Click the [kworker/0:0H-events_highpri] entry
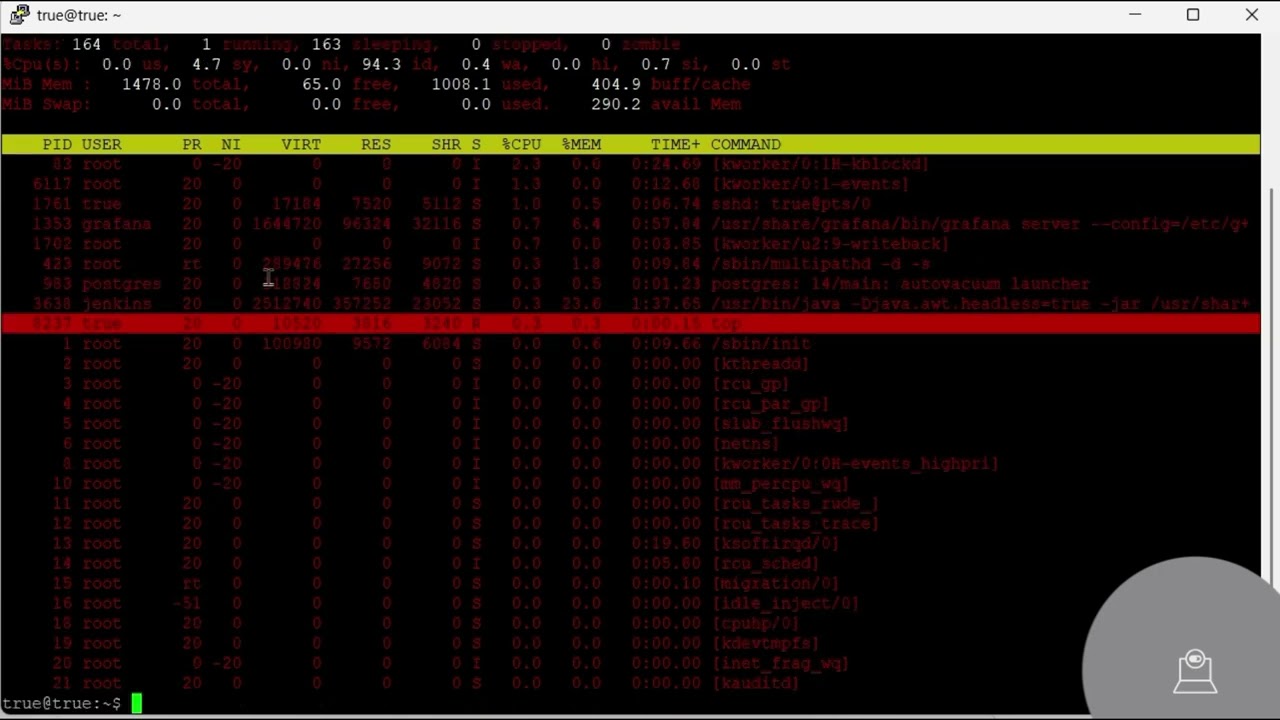 coord(855,464)
